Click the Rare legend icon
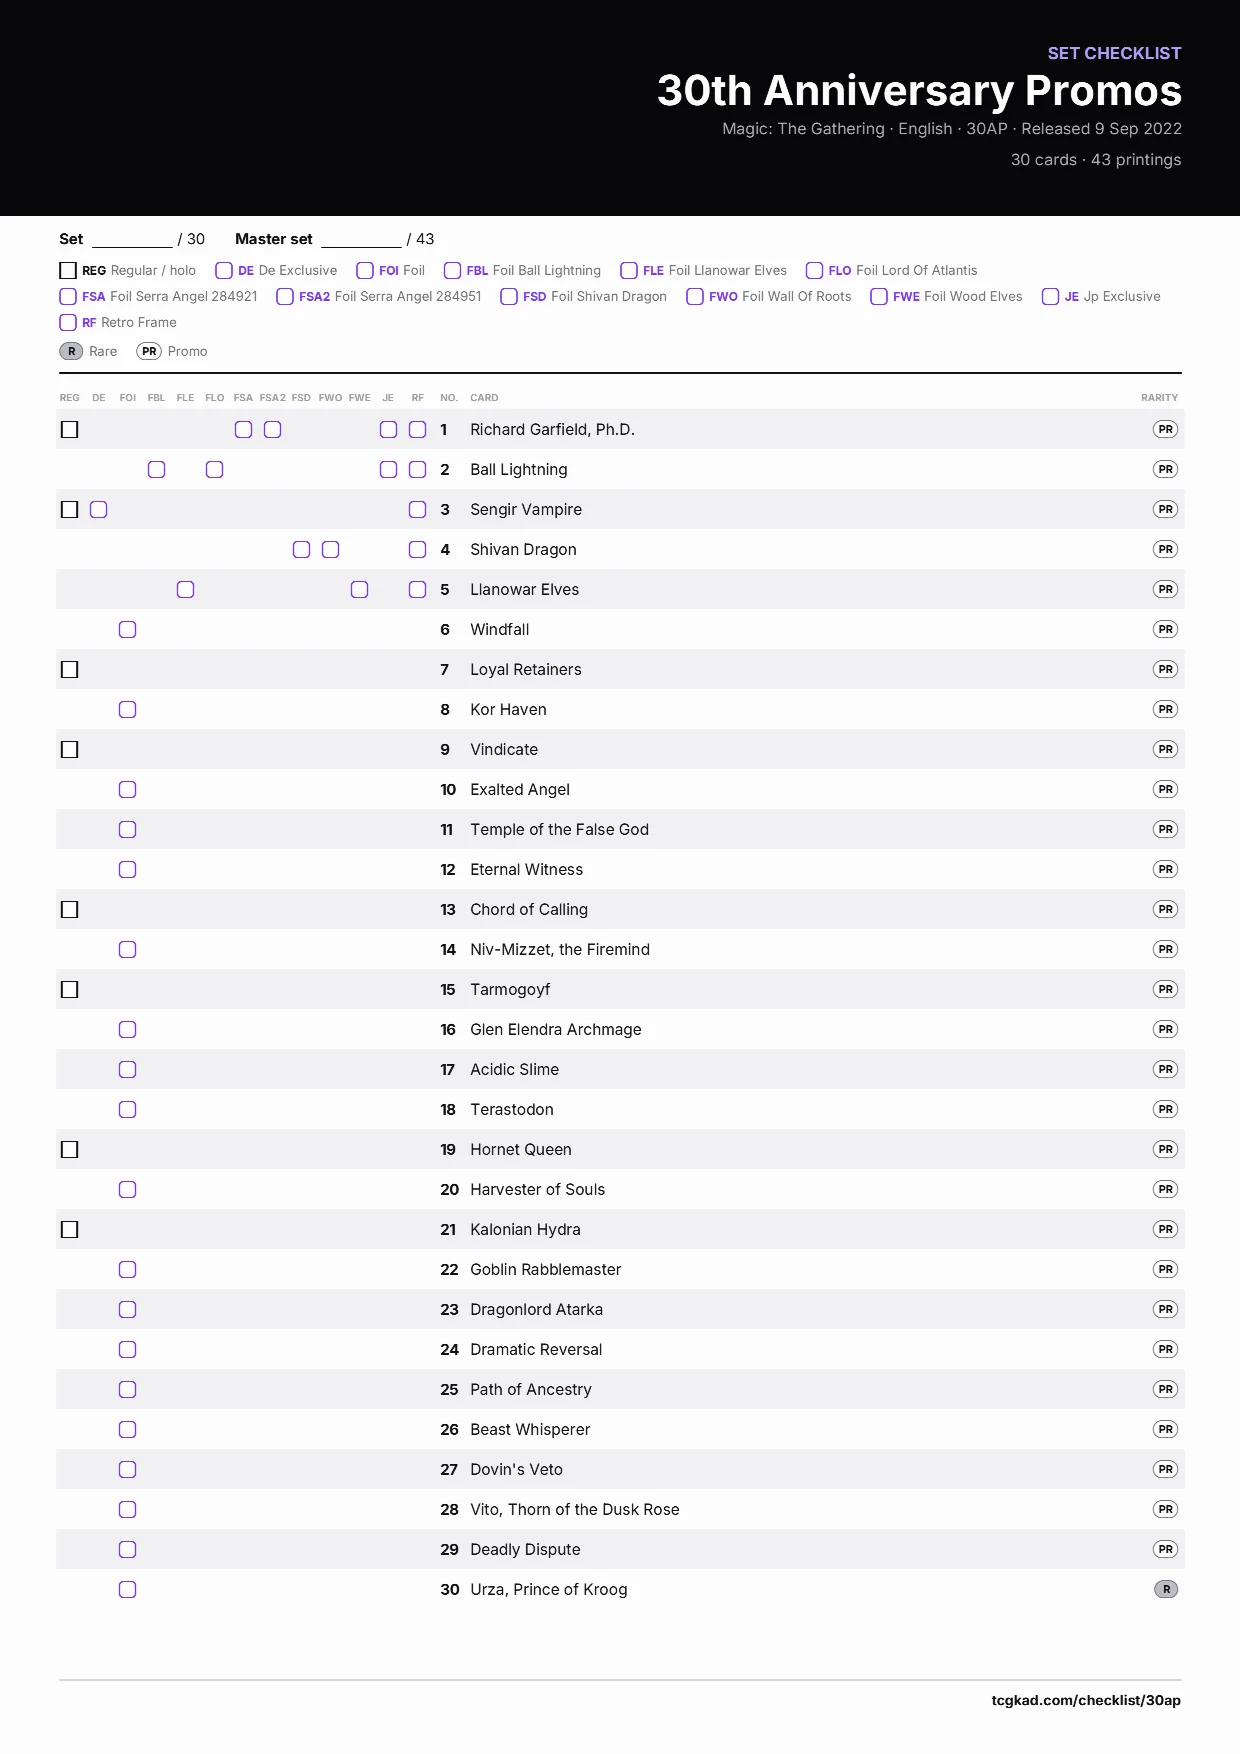This screenshot has width=1240, height=1754. point(71,351)
